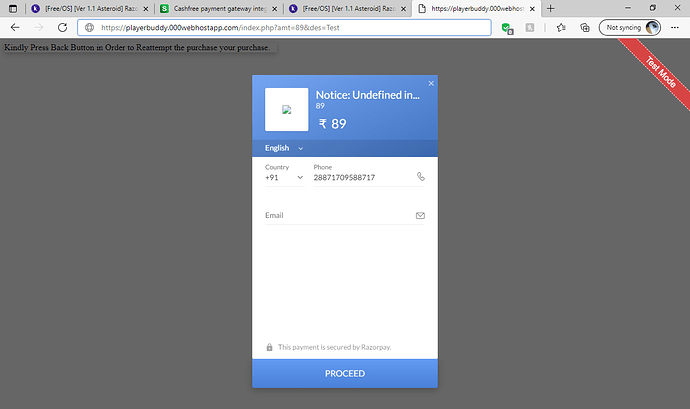This screenshot has width=690, height=409.
Task: Open the green shield extension icon
Action: click(x=507, y=28)
